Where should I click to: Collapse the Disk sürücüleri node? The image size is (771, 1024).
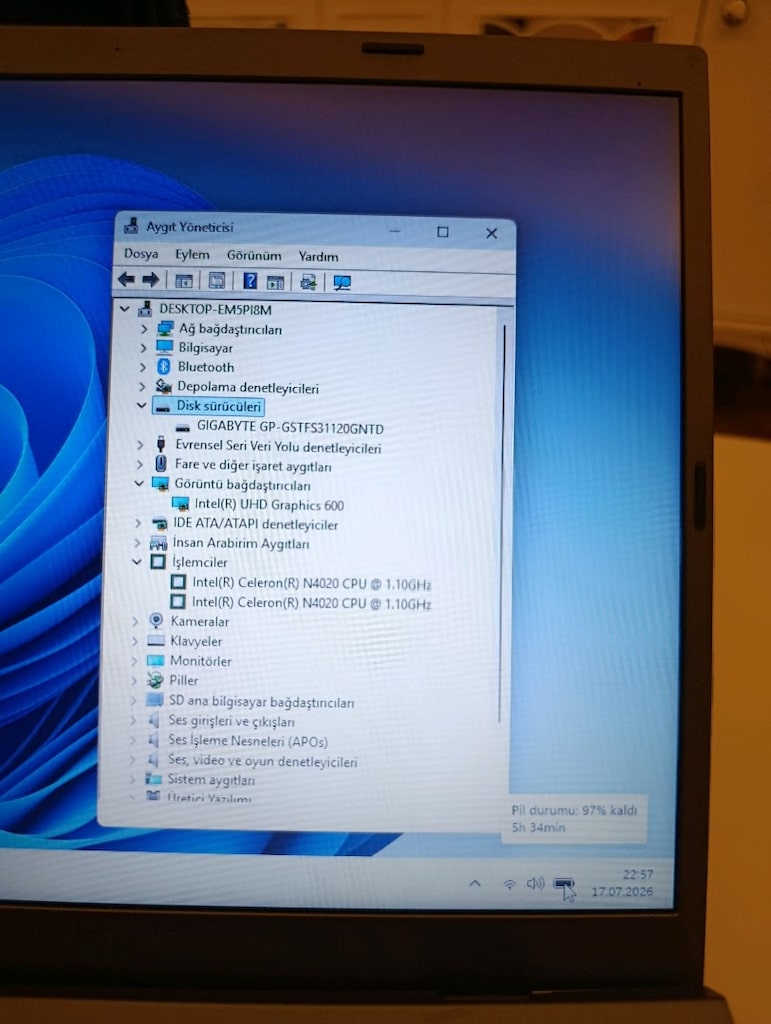pos(141,406)
